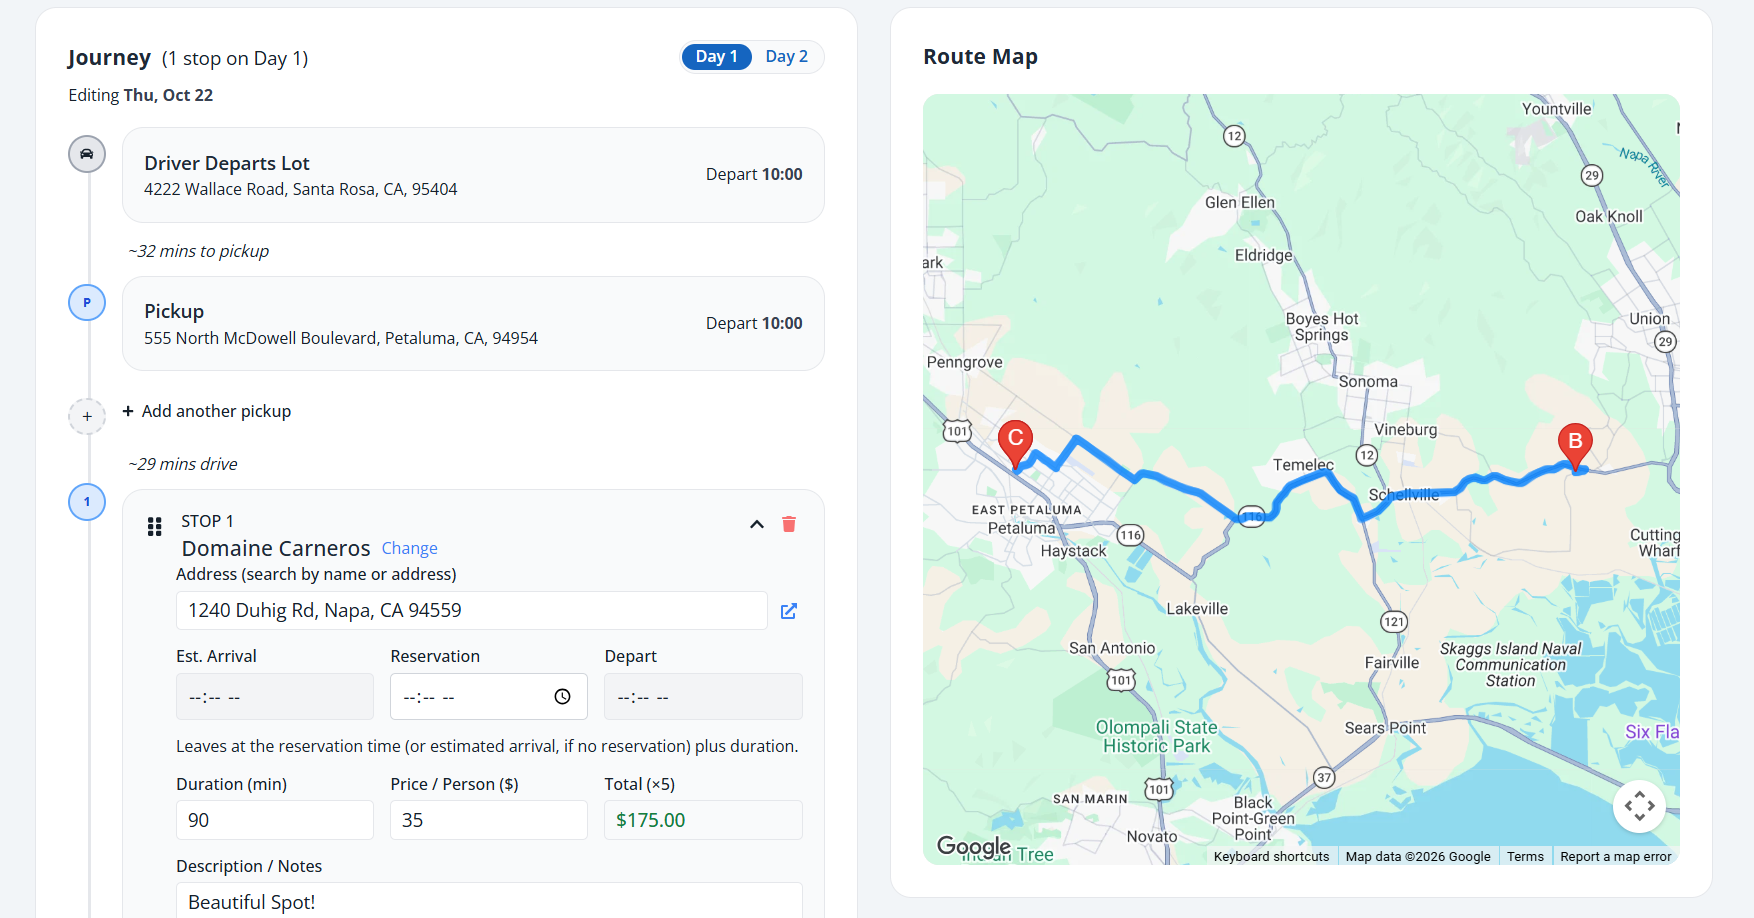Click the 'Editing Thu, Oct 22' text
Viewport: 1754px width, 918px height.
pyautogui.click(x=140, y=95)
